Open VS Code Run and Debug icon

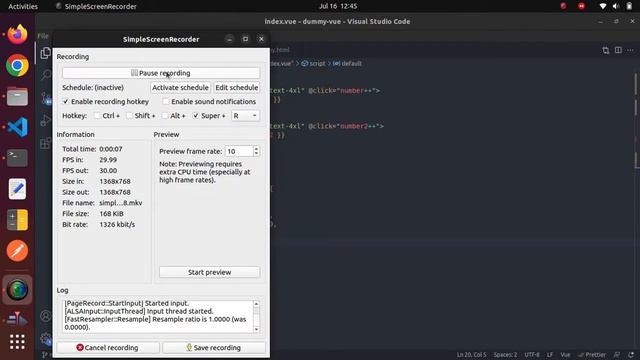tap(45, 120)
